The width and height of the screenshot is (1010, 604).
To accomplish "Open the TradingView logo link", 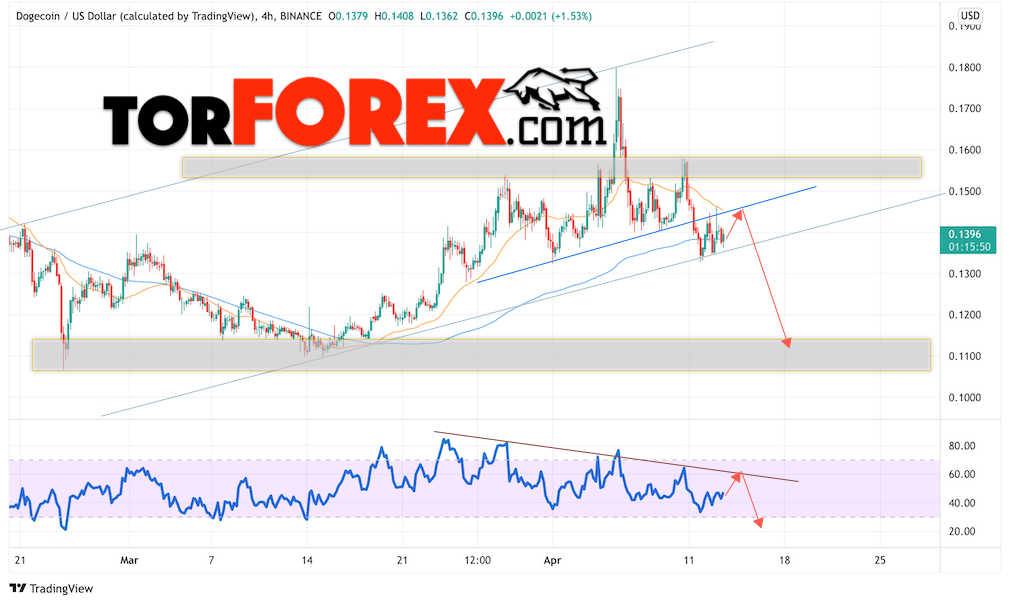I will 52,588.
